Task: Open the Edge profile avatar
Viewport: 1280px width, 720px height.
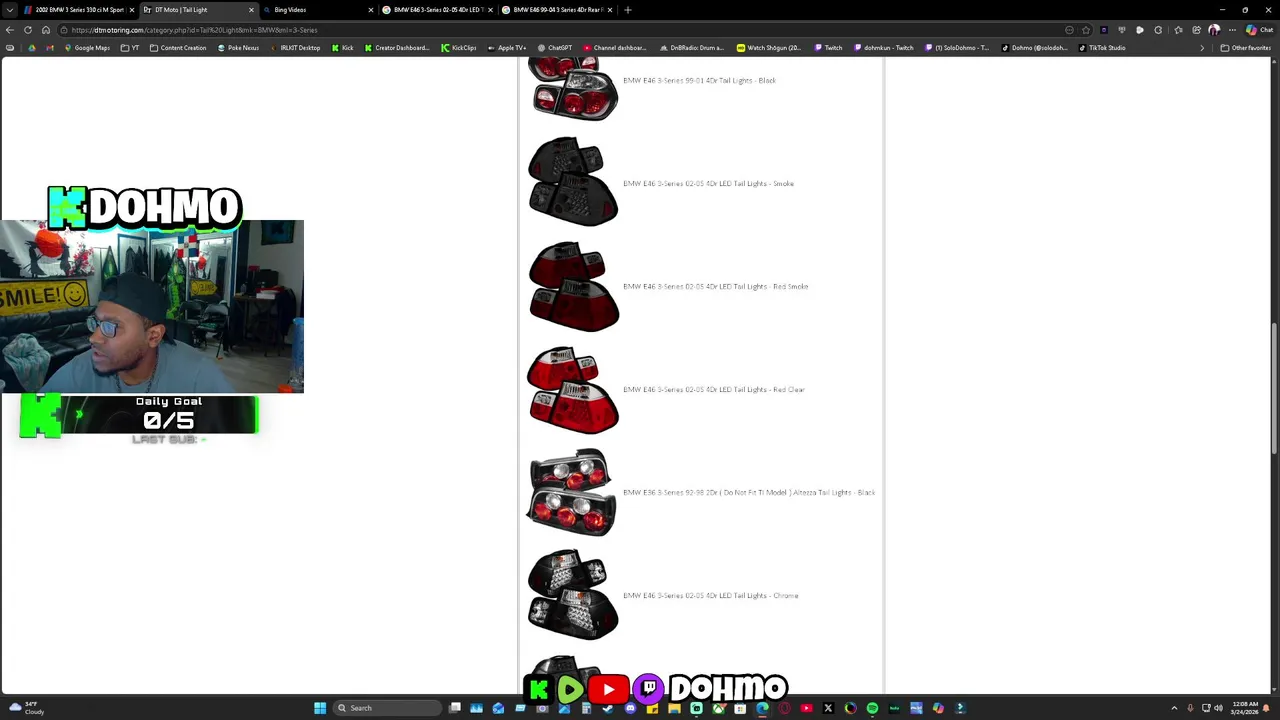Action: coord(1214,30)
